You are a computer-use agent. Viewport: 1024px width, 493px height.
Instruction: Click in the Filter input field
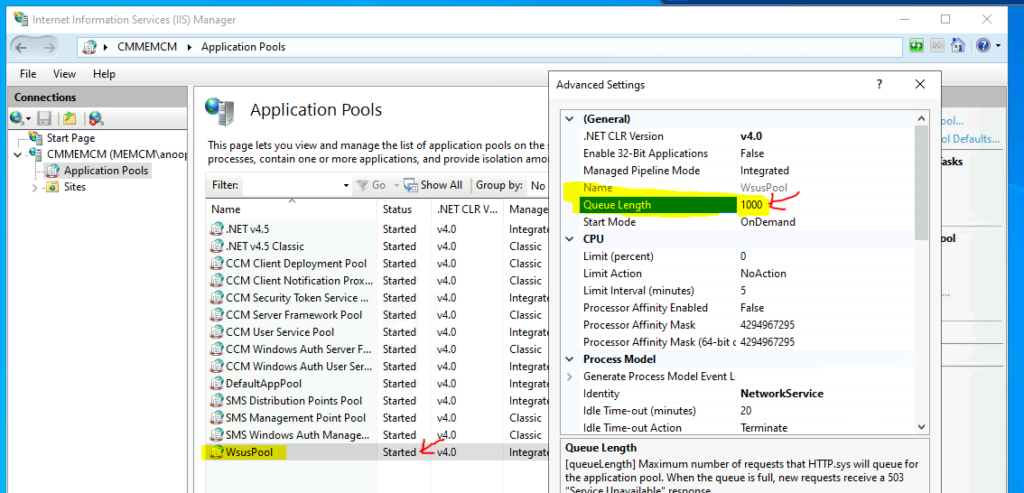coord(291,185)
